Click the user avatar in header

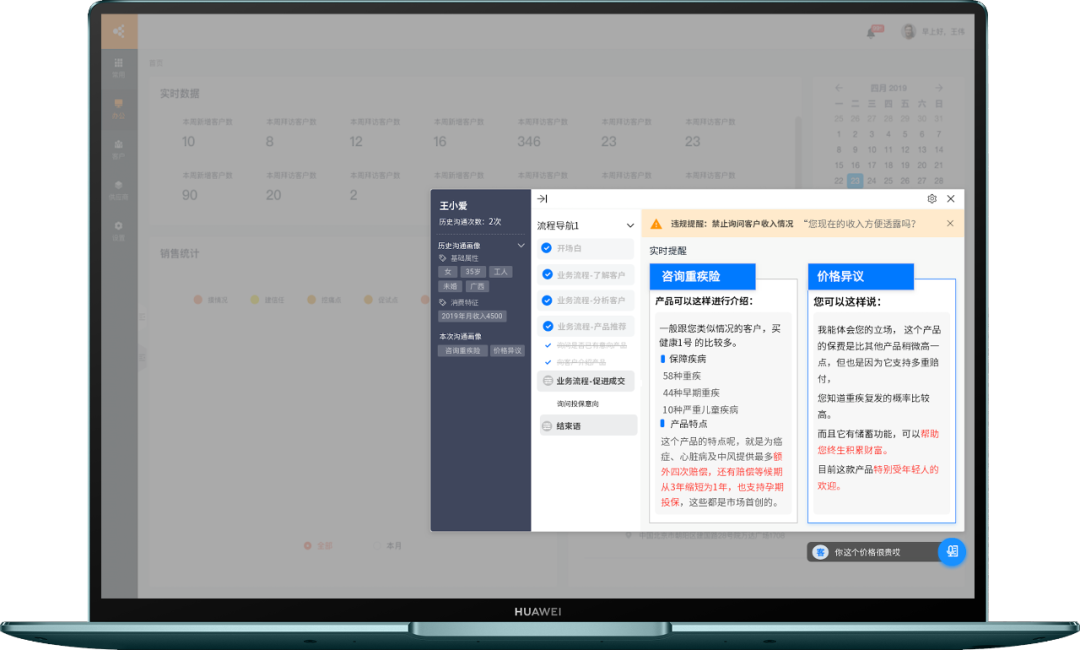click(x=908, y=31)
